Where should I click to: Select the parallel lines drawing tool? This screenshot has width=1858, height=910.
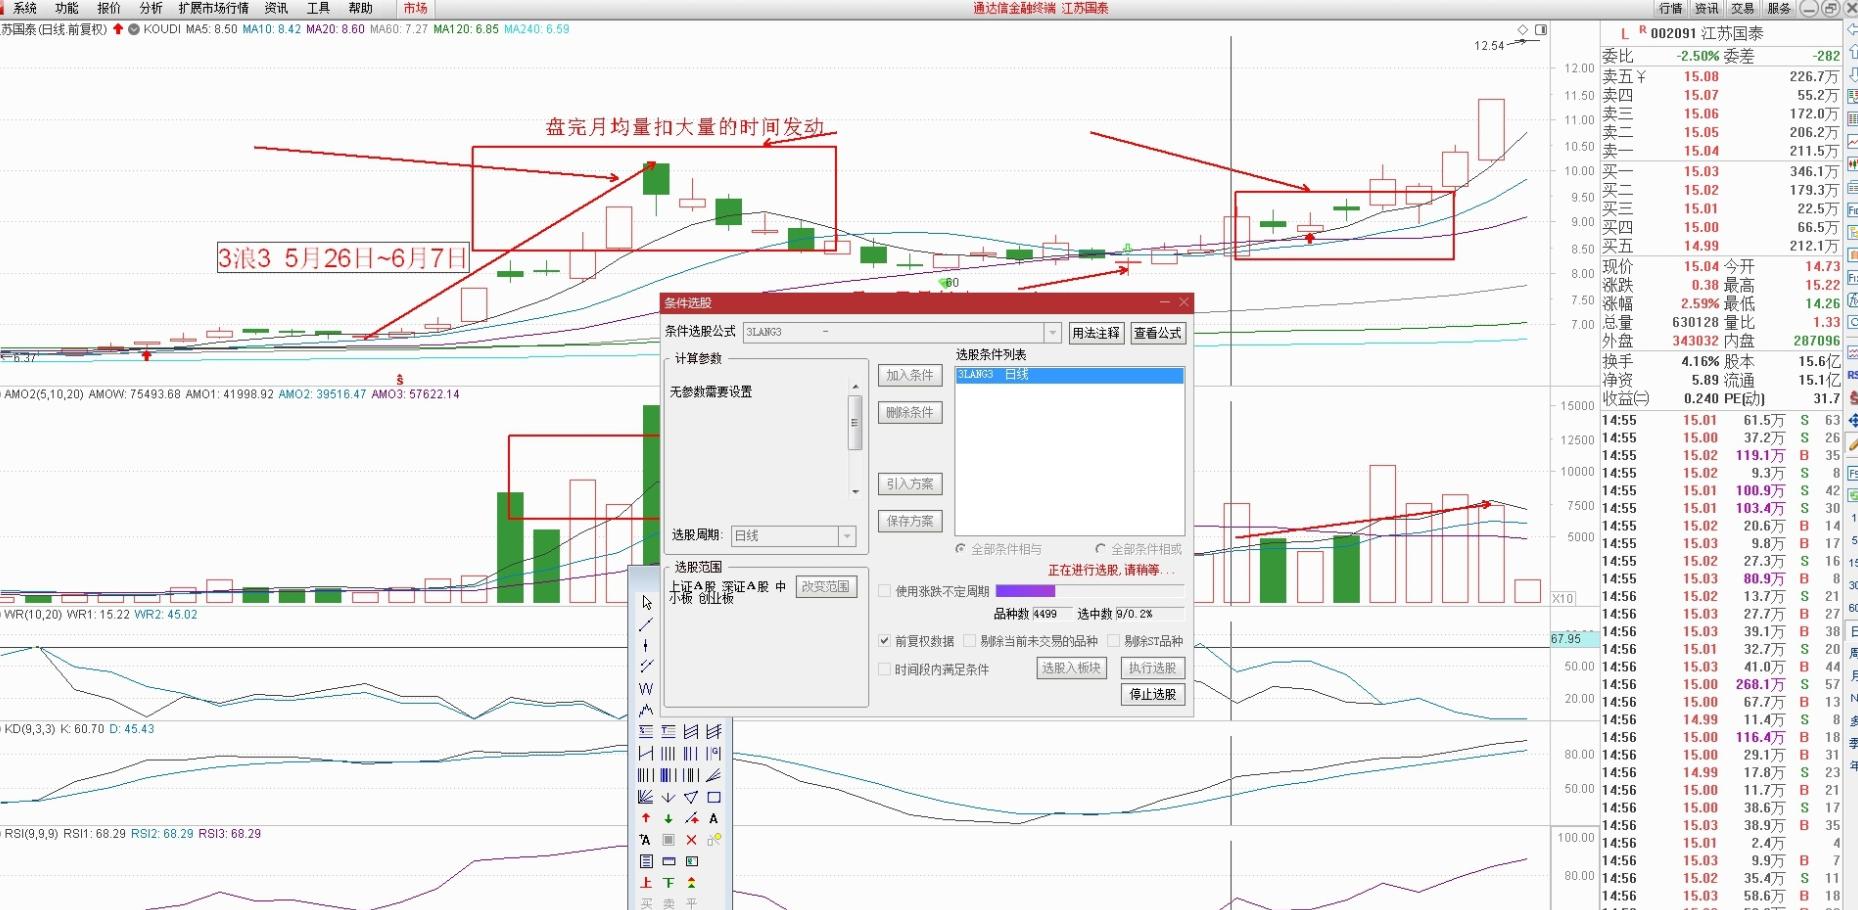[x=646, y=666]
